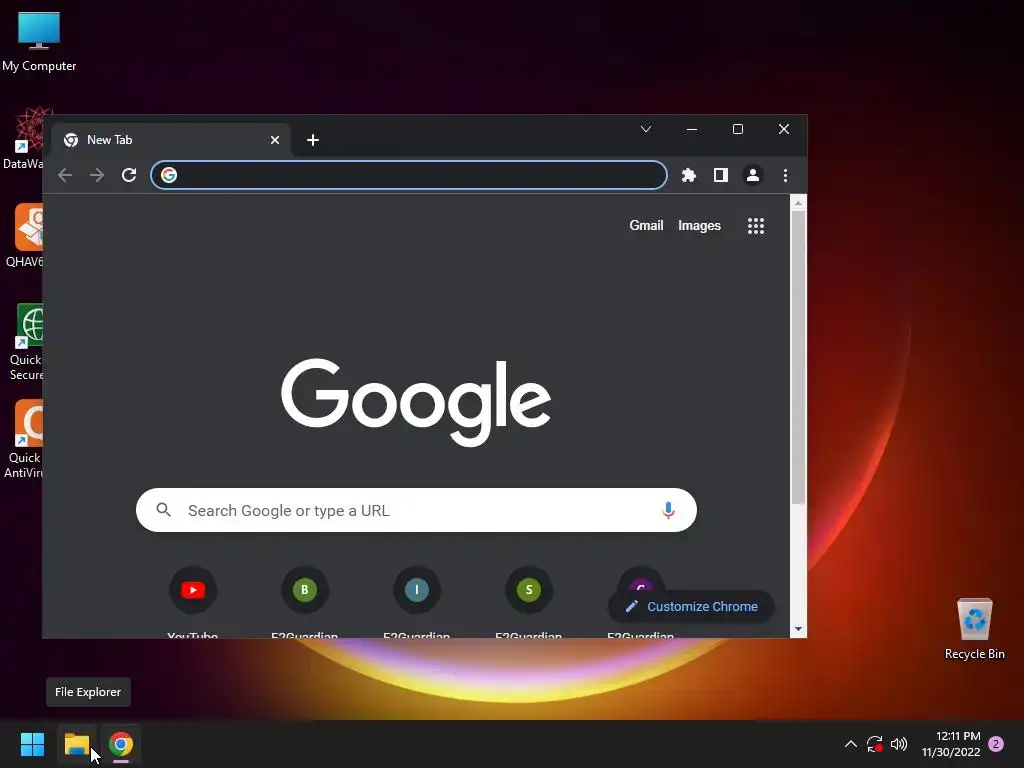
Task: Go forward using the Chrome forward arrow
Action: (x=97, y=175)
